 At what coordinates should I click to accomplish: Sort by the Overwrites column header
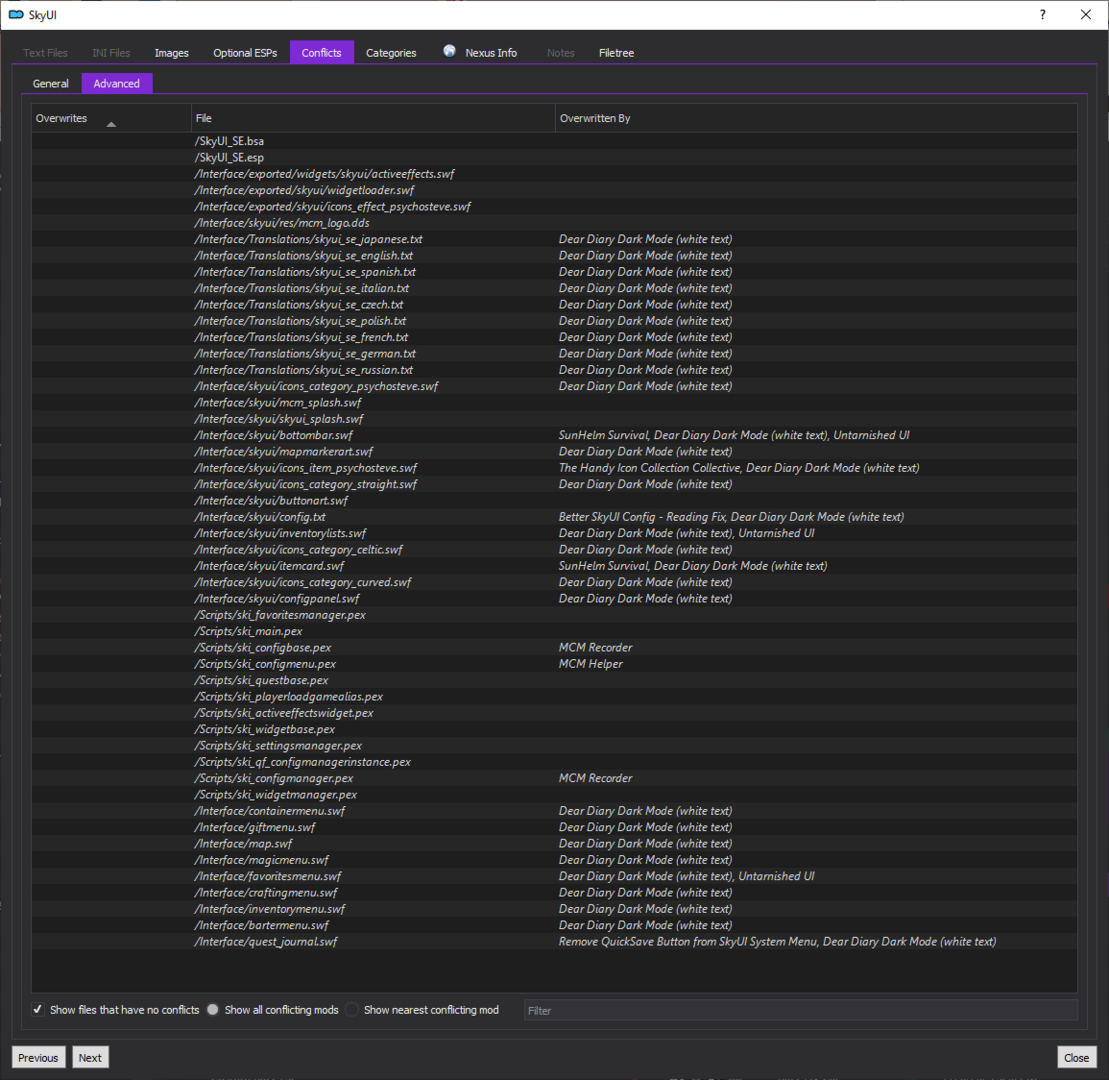111,118
